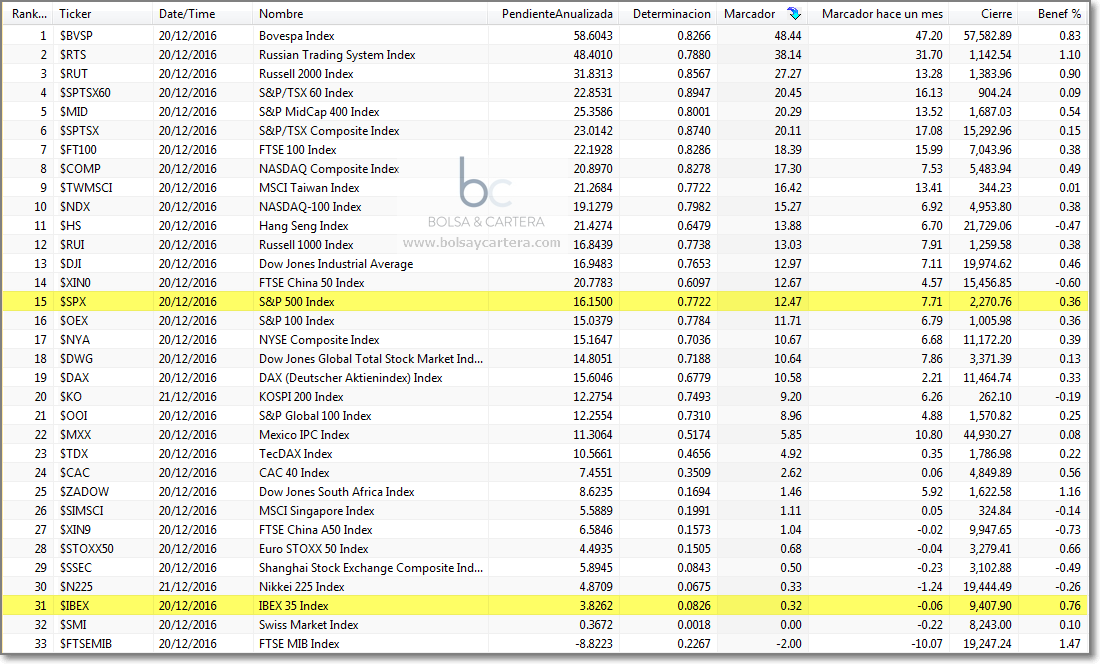This screenshot has height=664, width=1100.
Task: Click the MSCI Singapore Index name
Action: [316, 510]
